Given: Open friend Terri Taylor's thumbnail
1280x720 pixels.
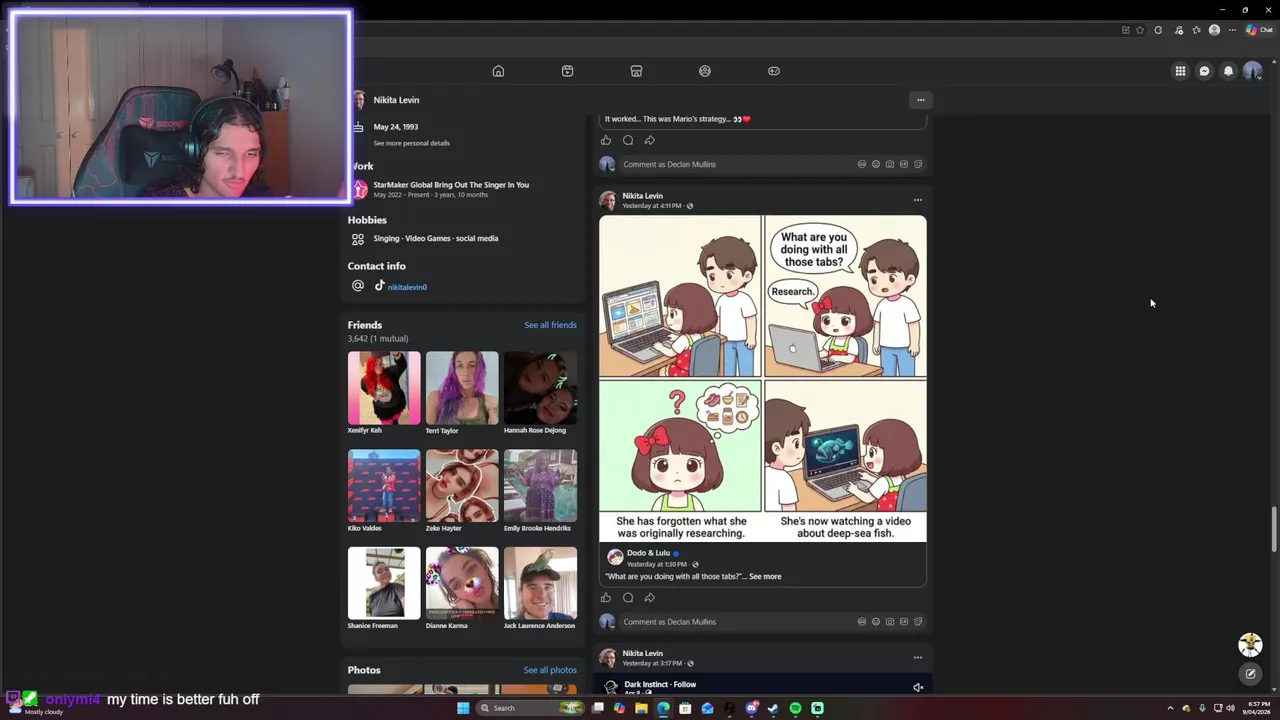Looking at the screenshot, I should [x=462, y=388].
